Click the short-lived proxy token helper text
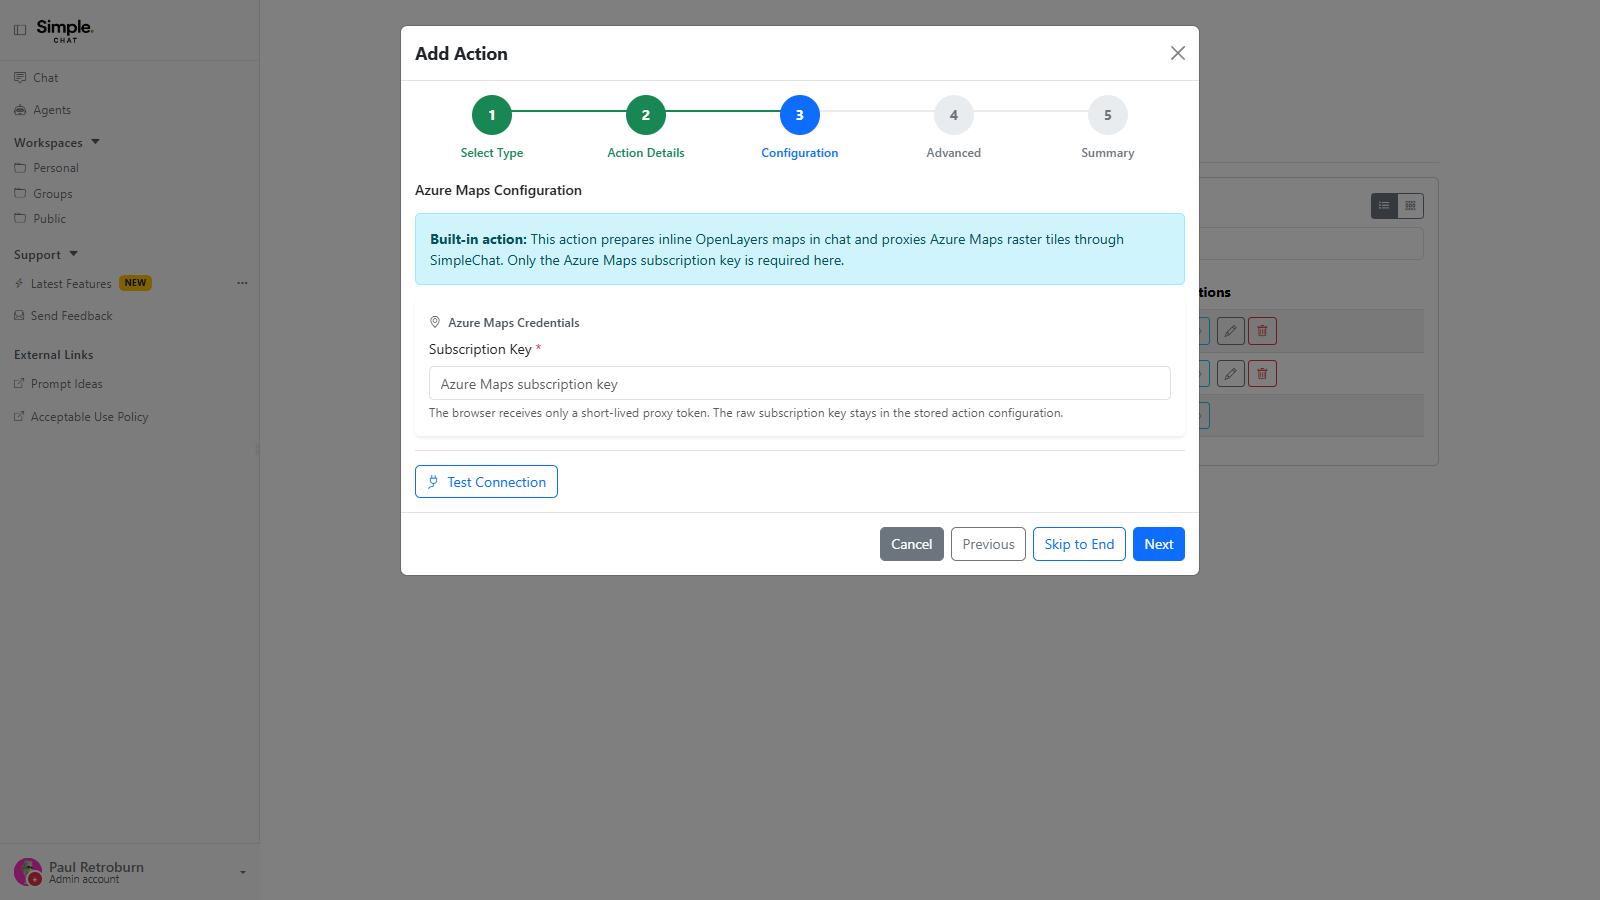Viewport: 1600px width, 900px height. [746, 413]
